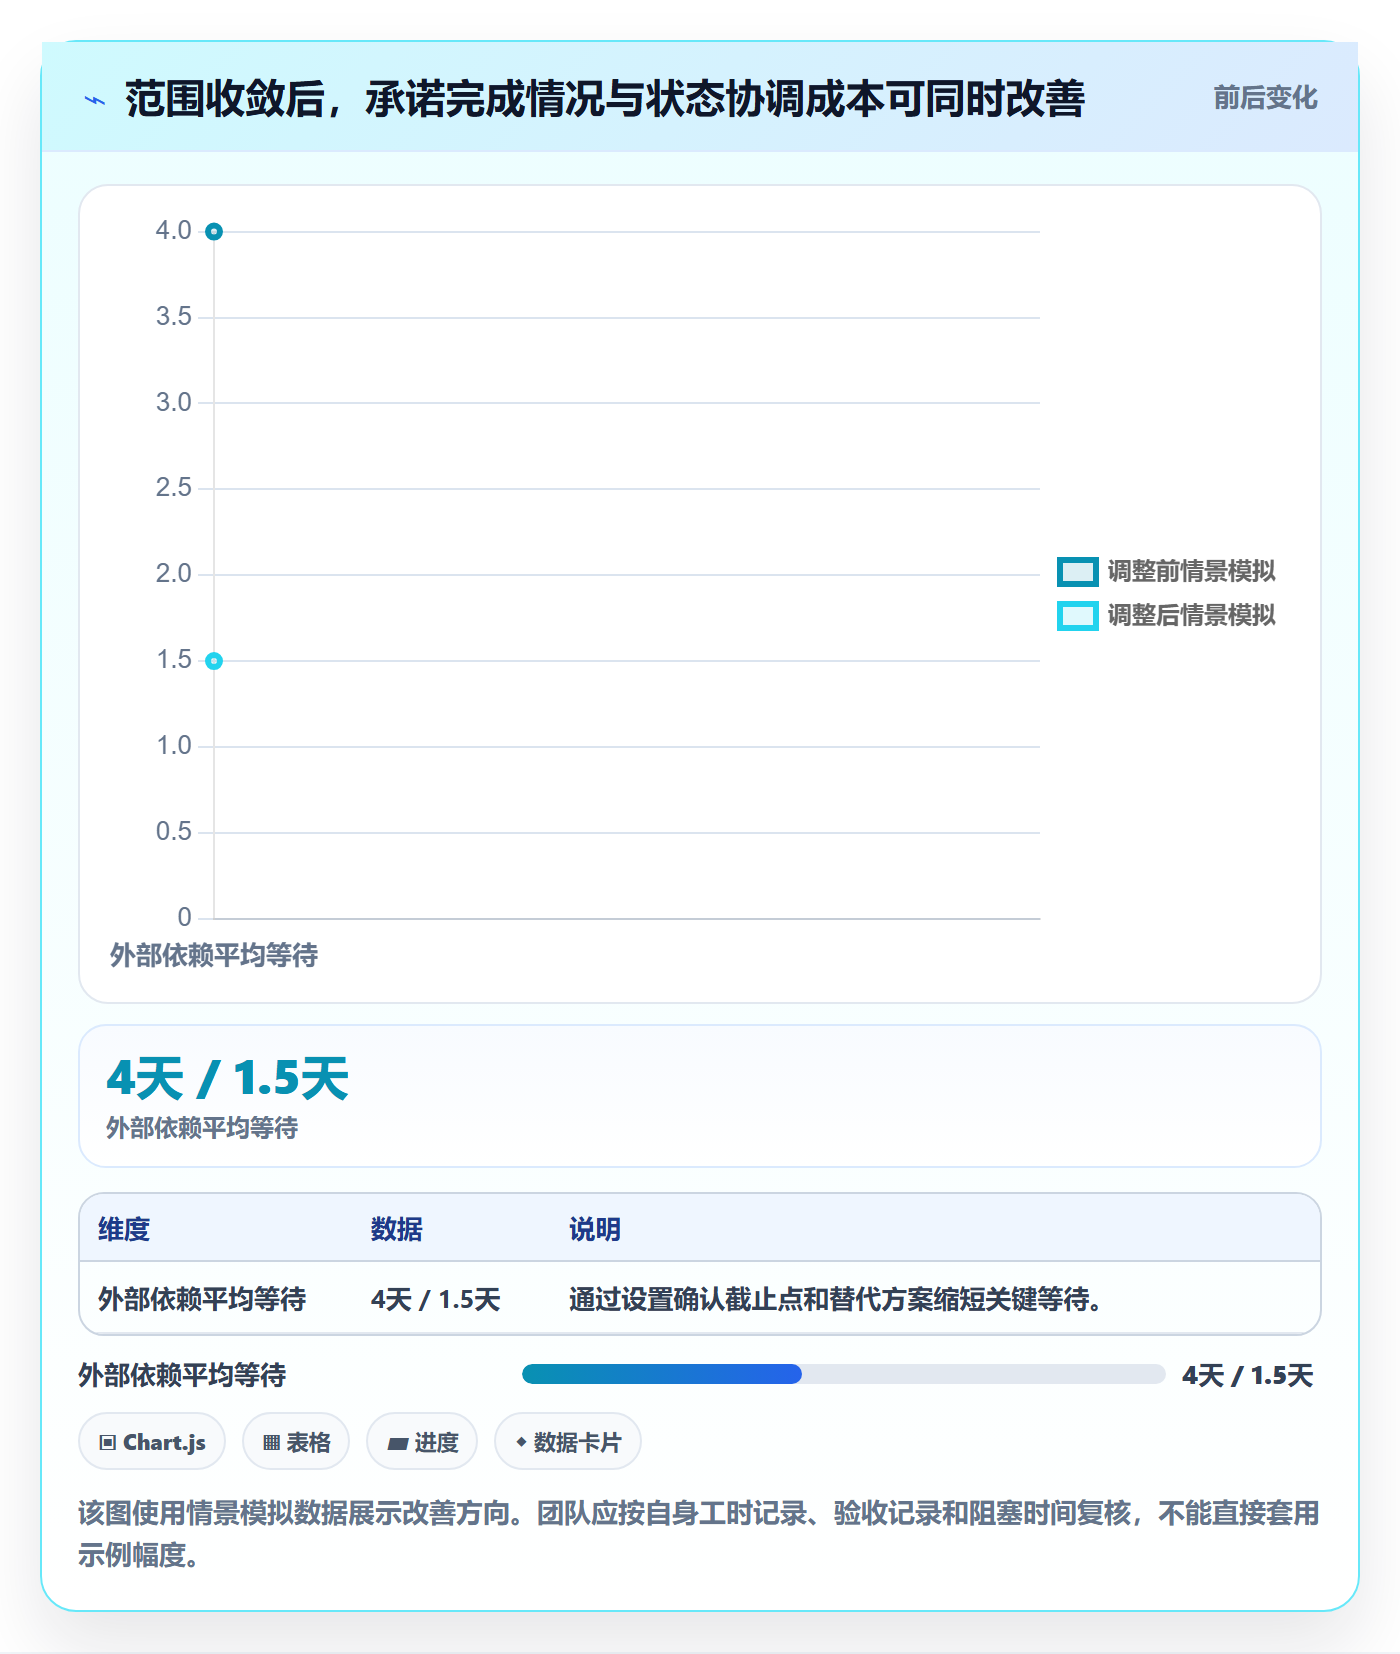Select the 表格 chip
This screenshot has height=1654, width=1400.
(296, 1442)
